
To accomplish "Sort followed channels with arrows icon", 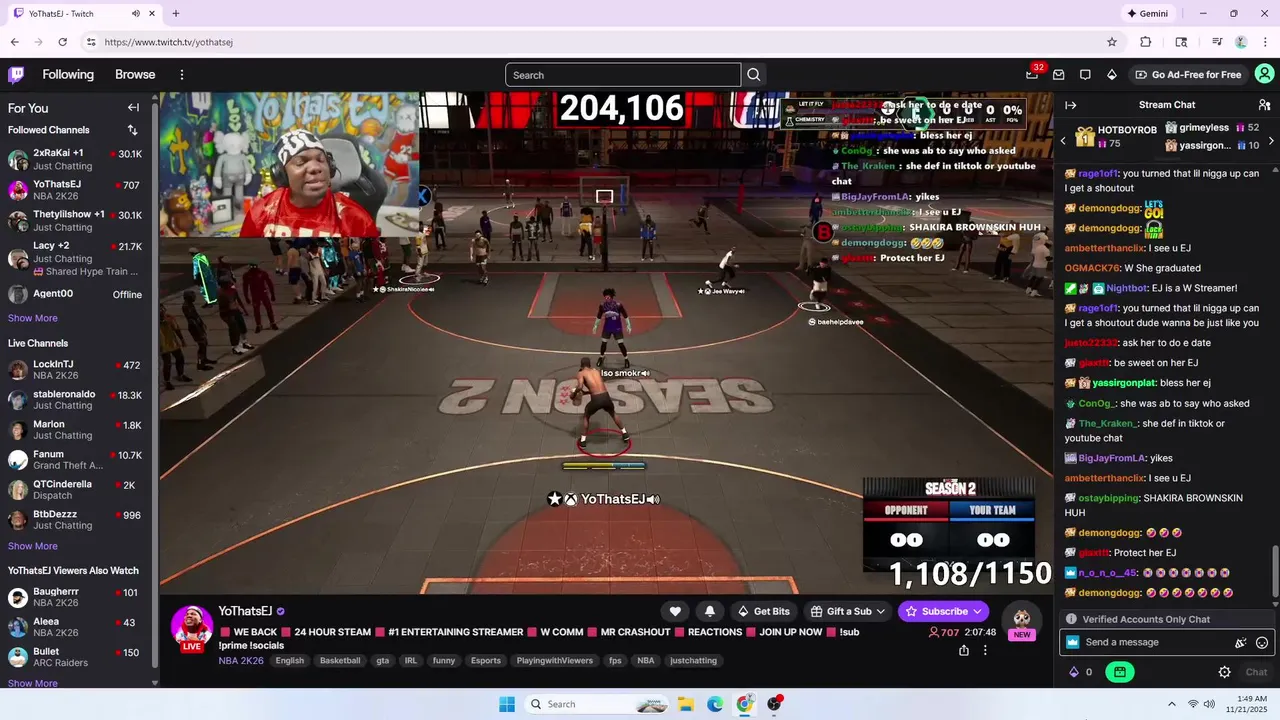I will 132,130.
